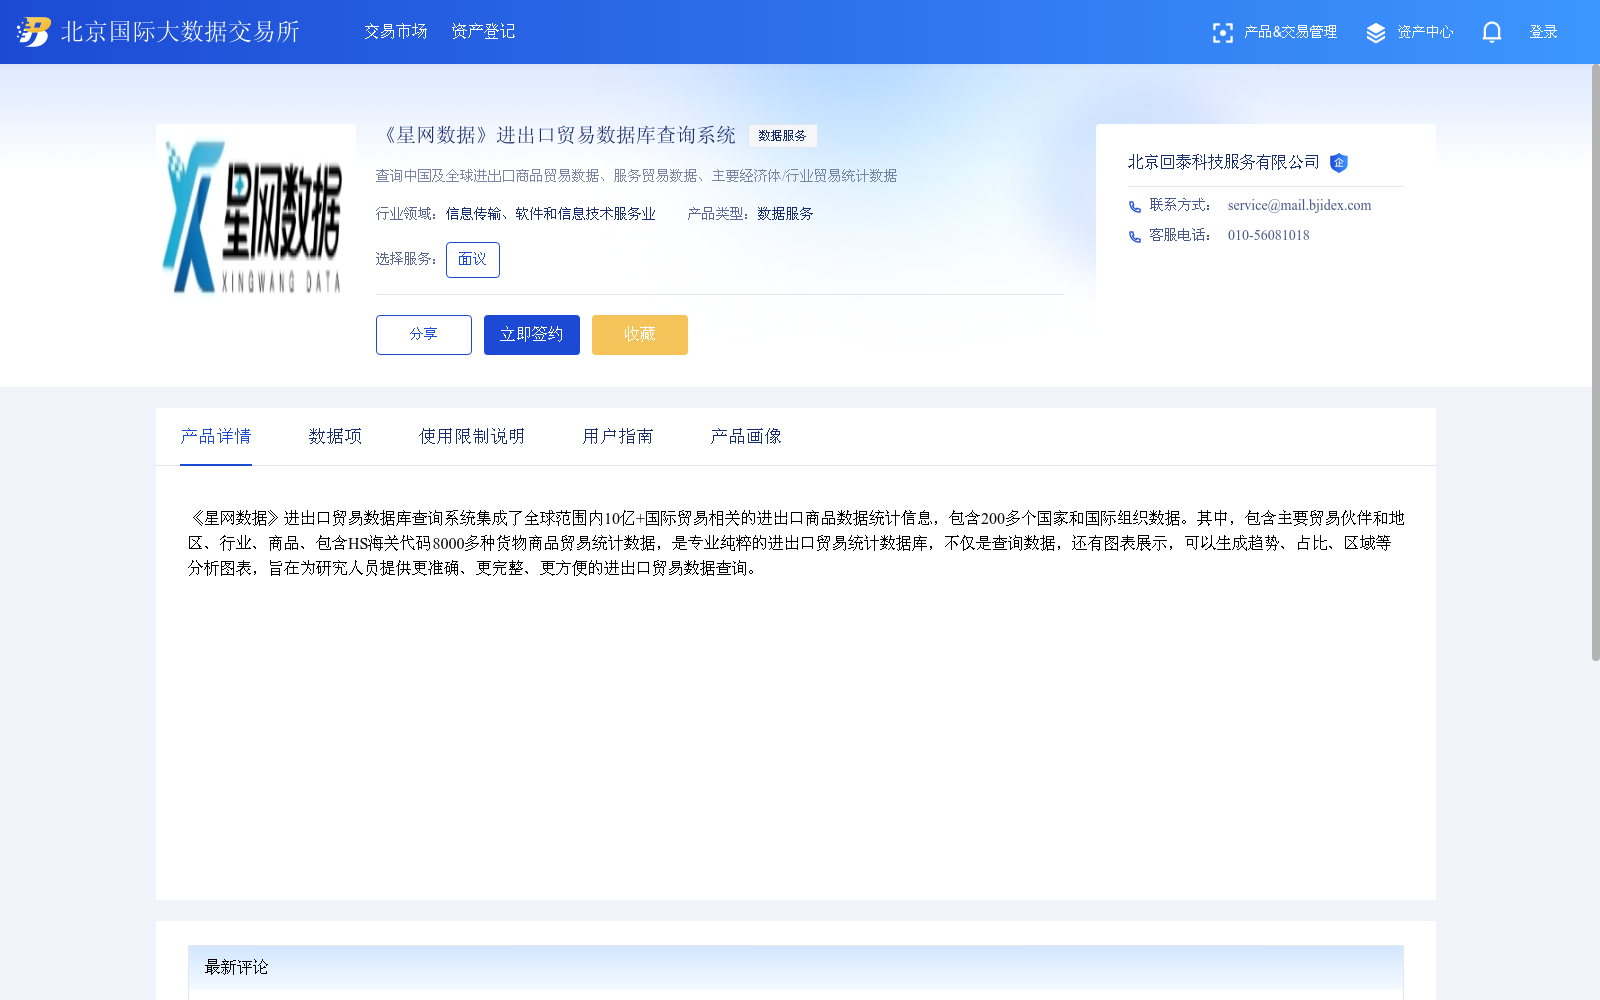Click the enterprise verified shield badge
This screenshot has height=1000, width=1600.
pos(1339,163)
